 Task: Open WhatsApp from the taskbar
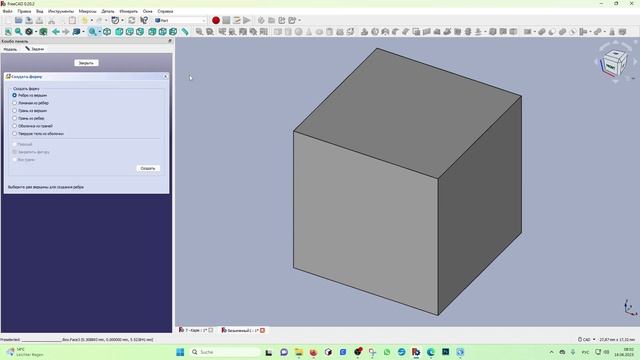pos(387,352)
